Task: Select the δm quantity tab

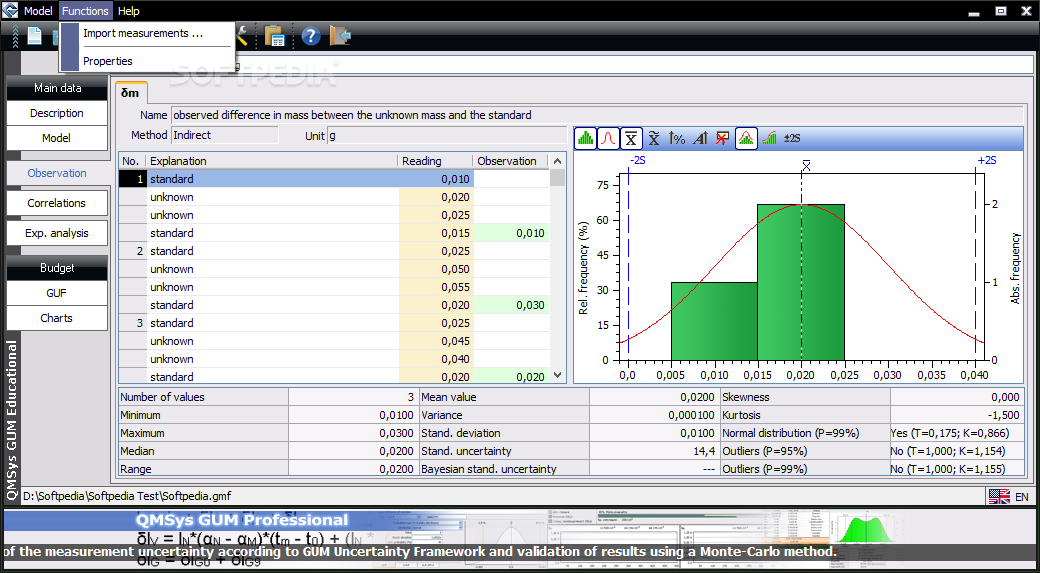Action: pyautogui.click(x=131, y=93)
